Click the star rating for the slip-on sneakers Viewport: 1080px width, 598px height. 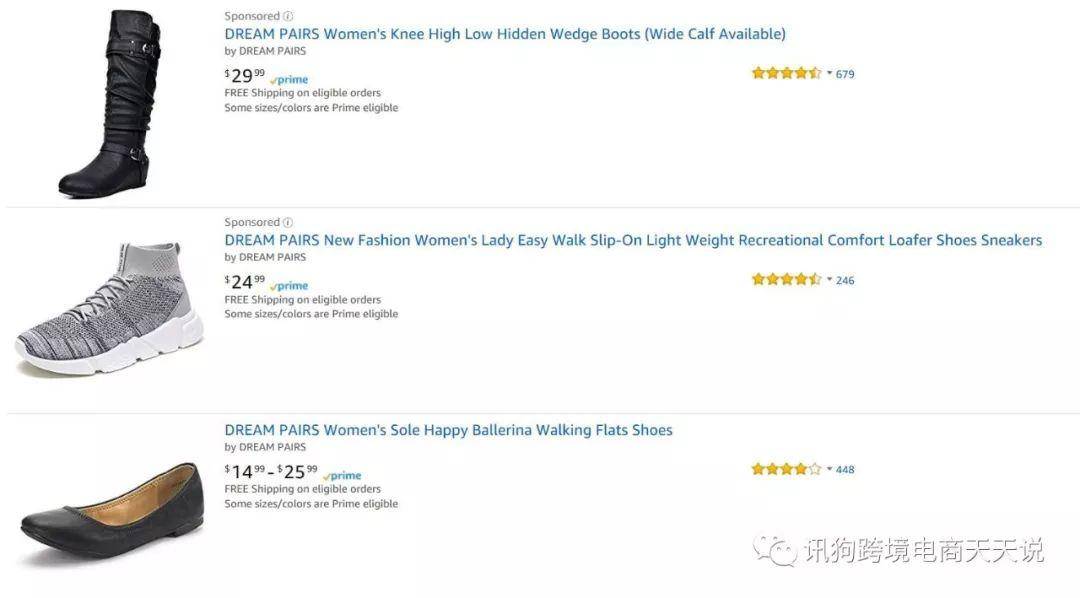(x=787, y=279)
